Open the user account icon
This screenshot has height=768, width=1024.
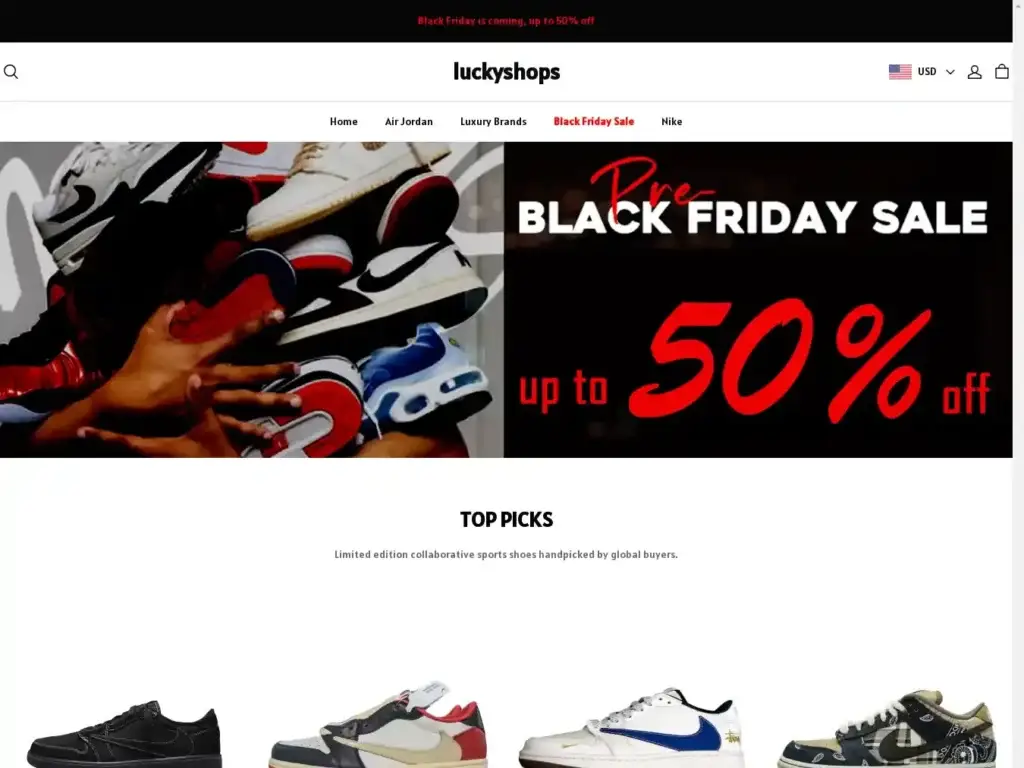tap(974, 72)
